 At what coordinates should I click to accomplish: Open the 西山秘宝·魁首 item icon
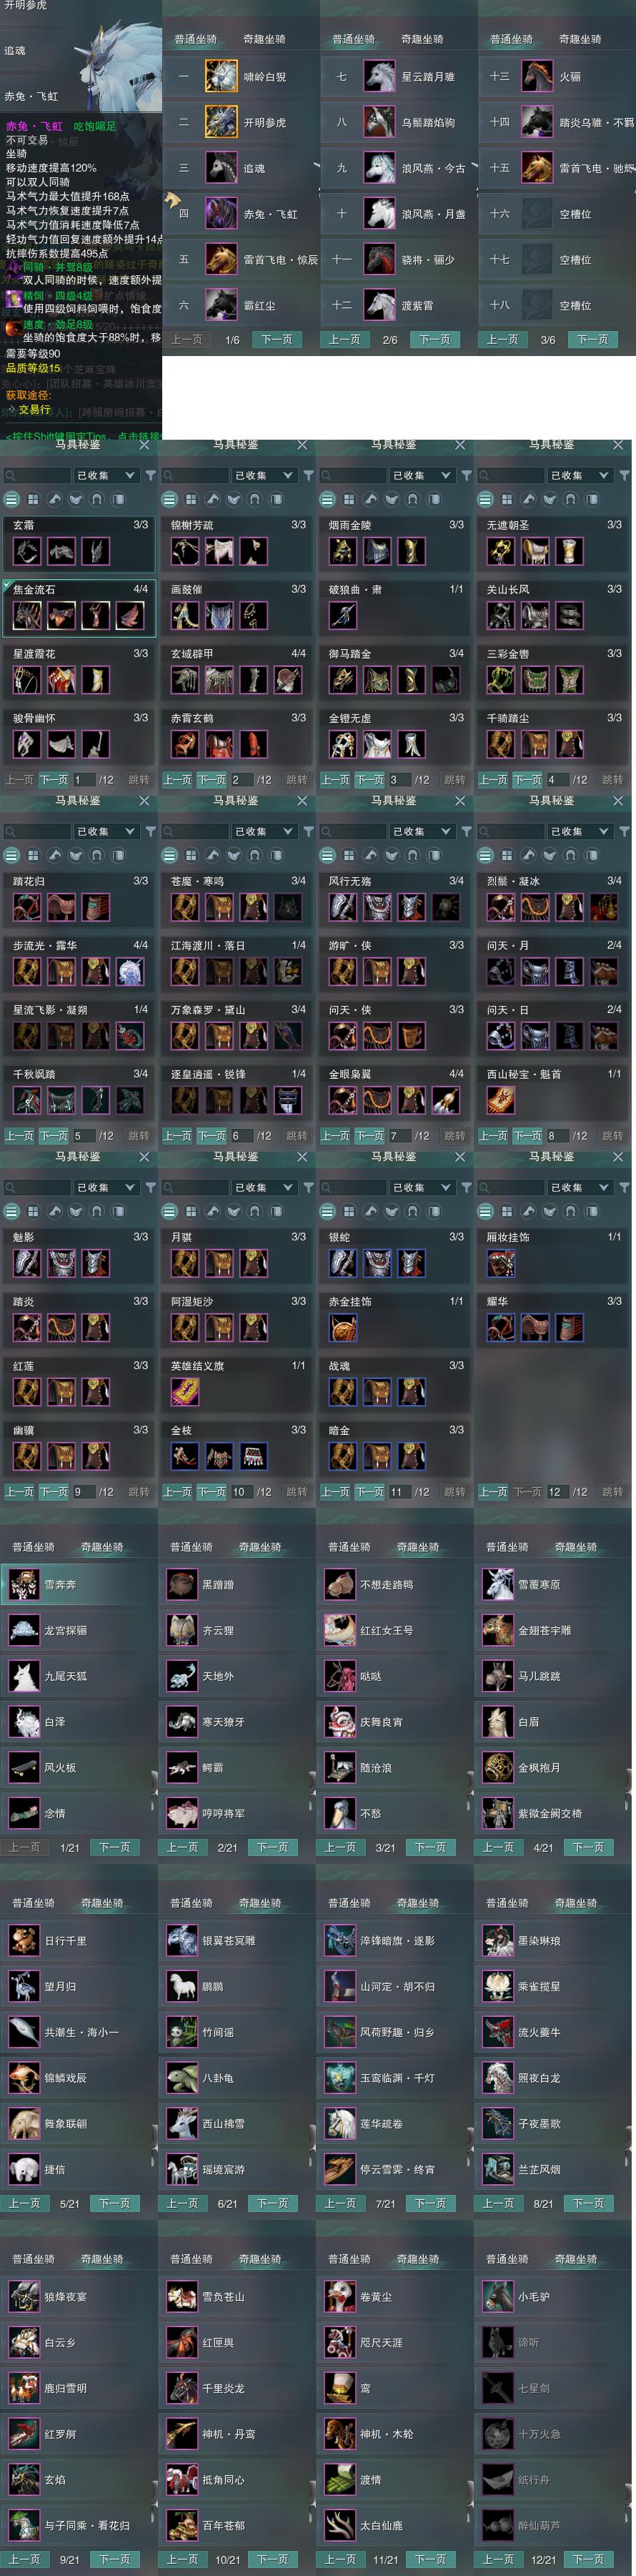pos(501,1100)
